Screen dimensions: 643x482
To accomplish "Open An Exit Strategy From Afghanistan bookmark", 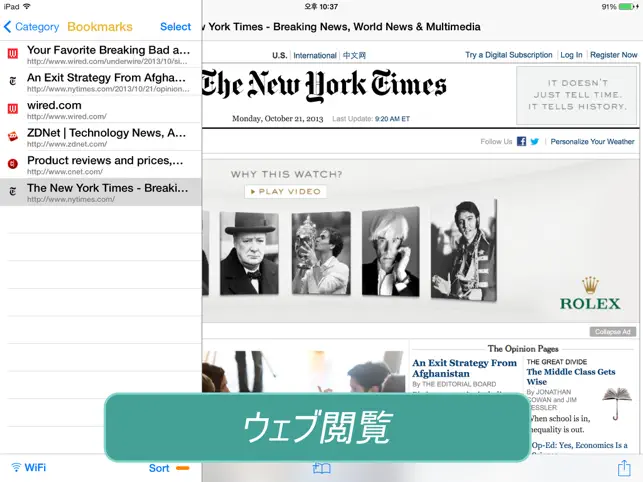I will (x=100, y=82).
